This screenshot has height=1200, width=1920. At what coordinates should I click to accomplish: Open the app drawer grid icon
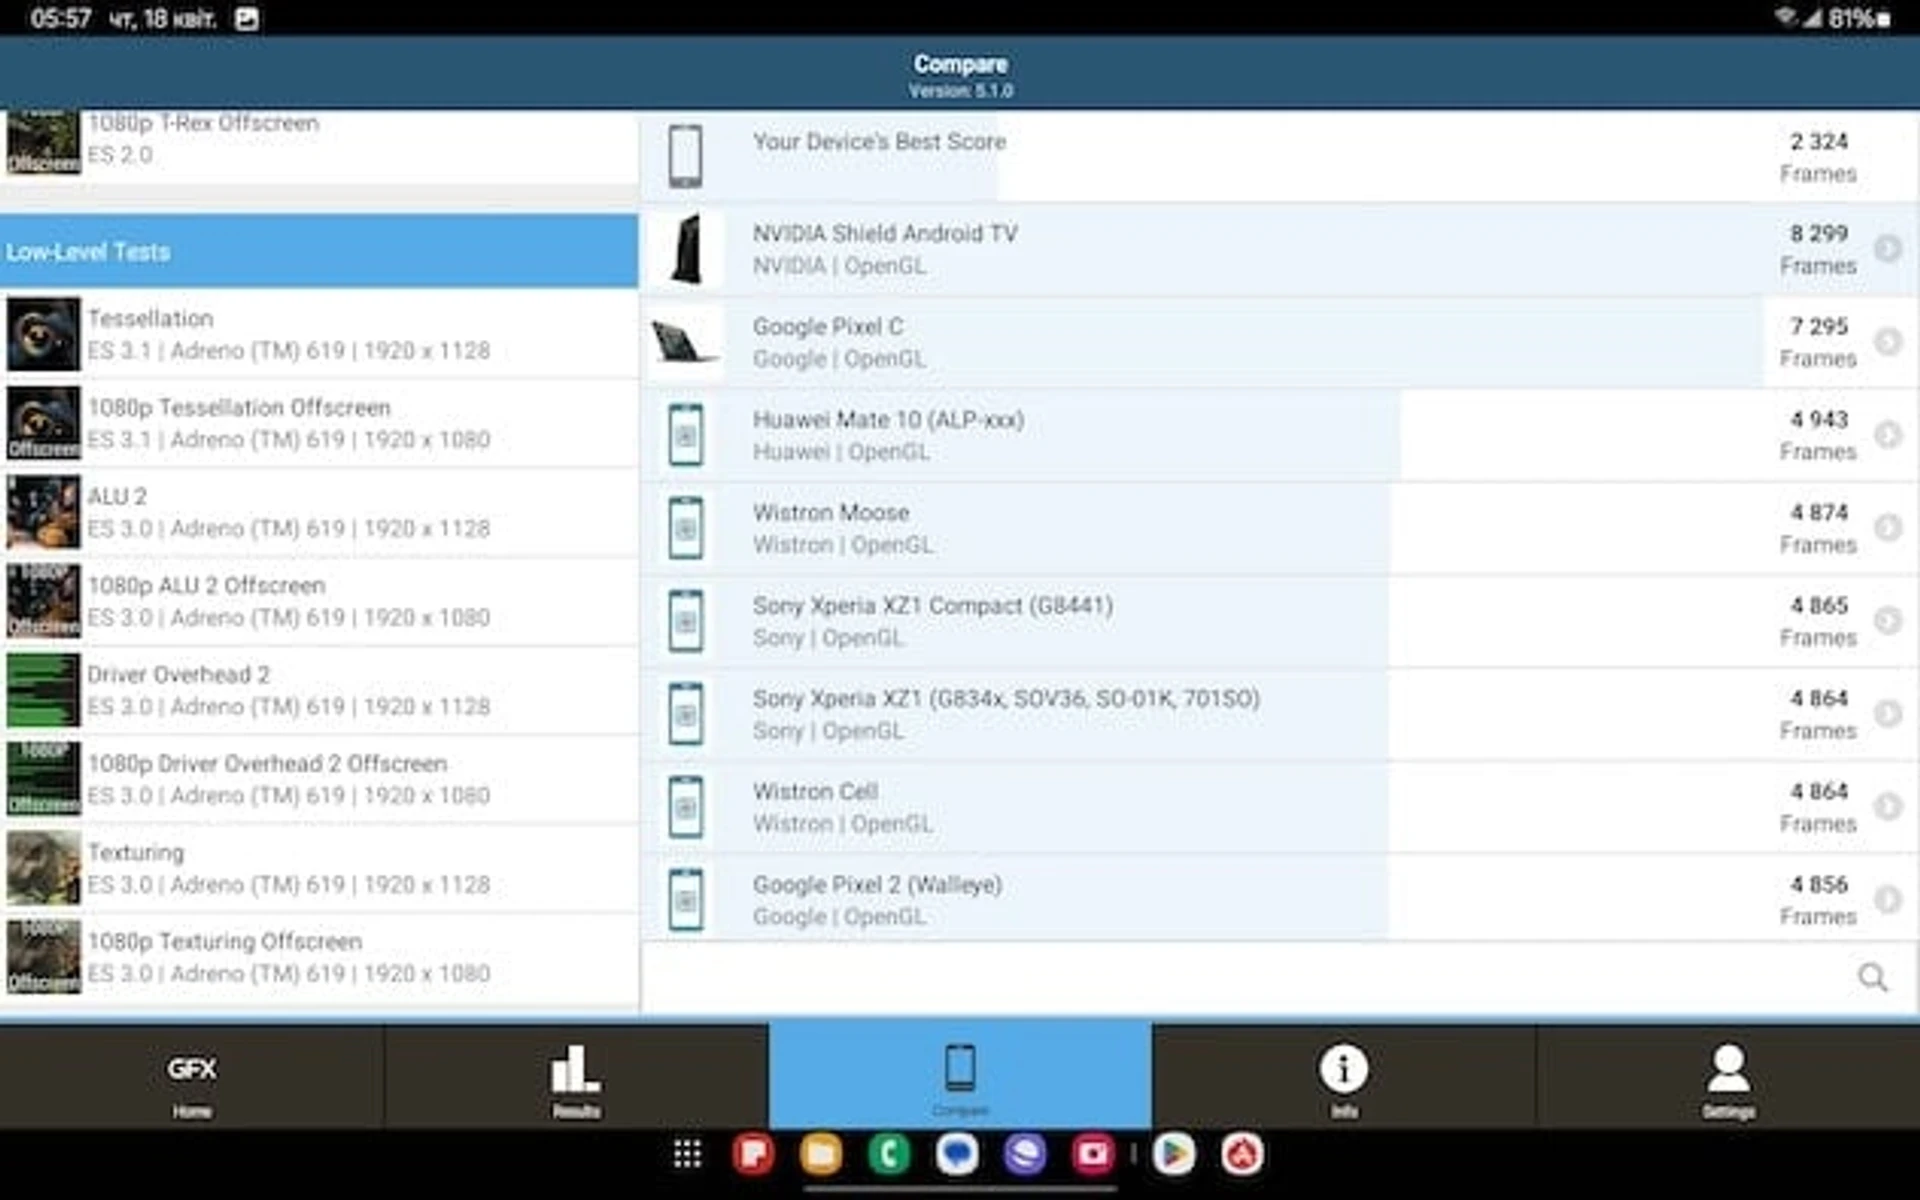tap(687, 1154)
